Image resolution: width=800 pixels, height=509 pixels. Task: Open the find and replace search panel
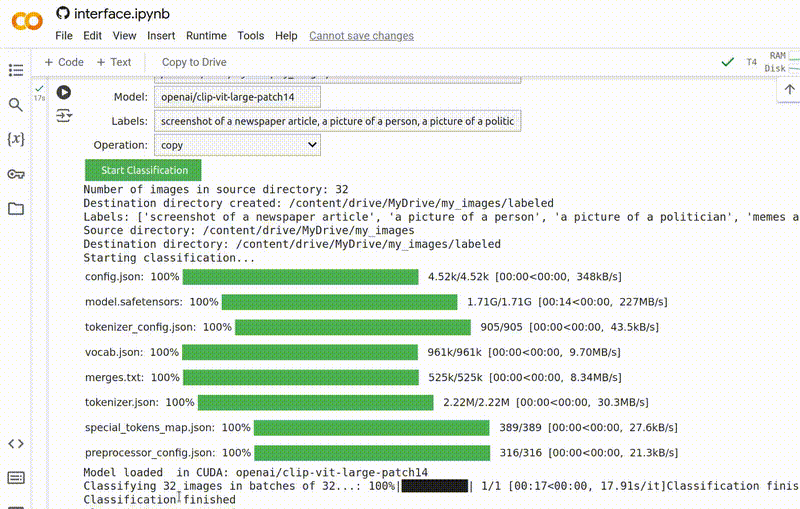tap(15, 105)
